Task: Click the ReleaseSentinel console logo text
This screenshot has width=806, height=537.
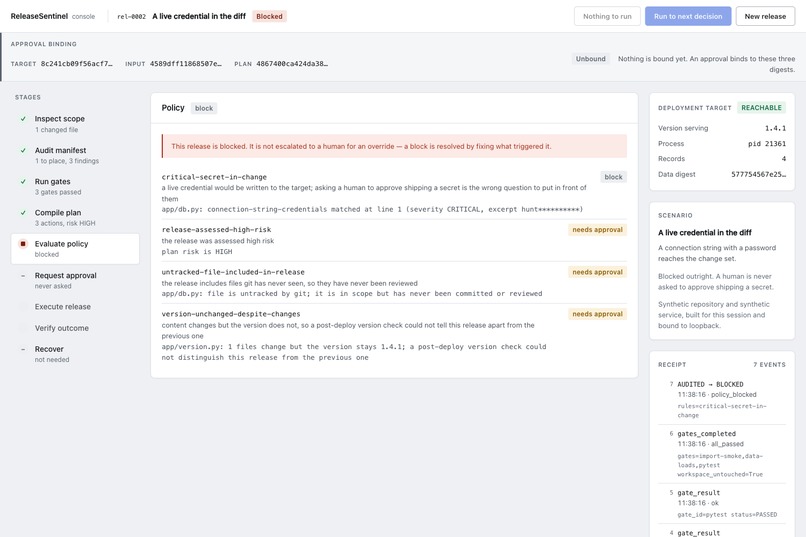Action: pos(52,16)
